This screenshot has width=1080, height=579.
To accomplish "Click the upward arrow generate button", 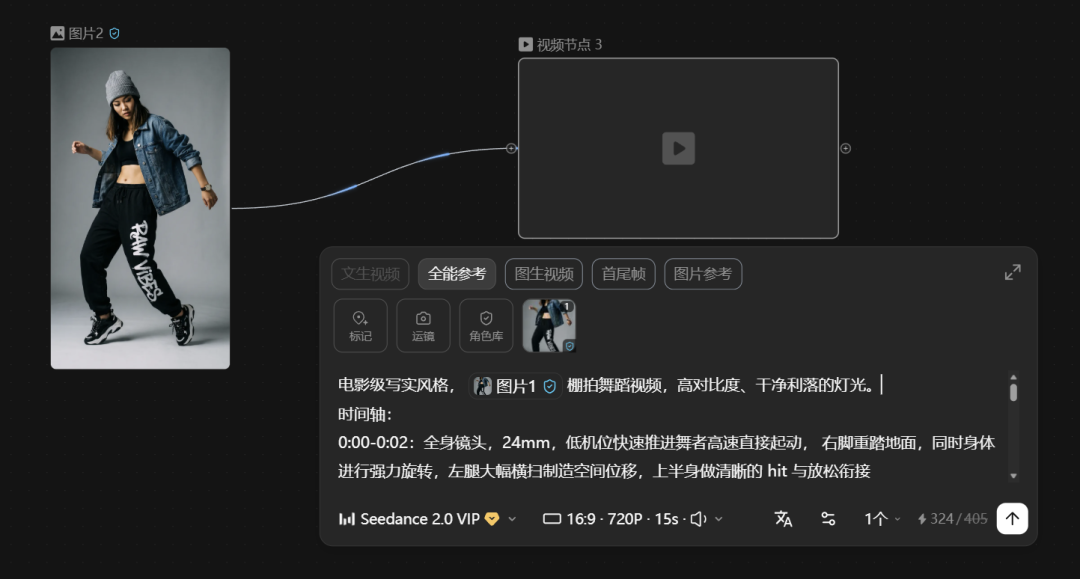I will pos(1011,518).
